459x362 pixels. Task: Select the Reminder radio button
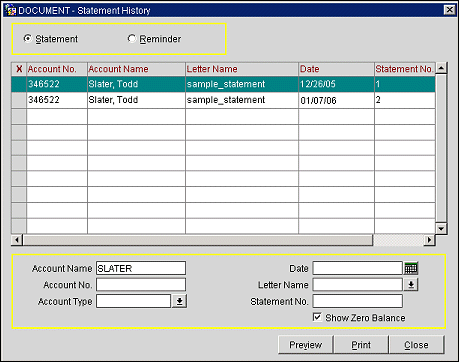132,39
